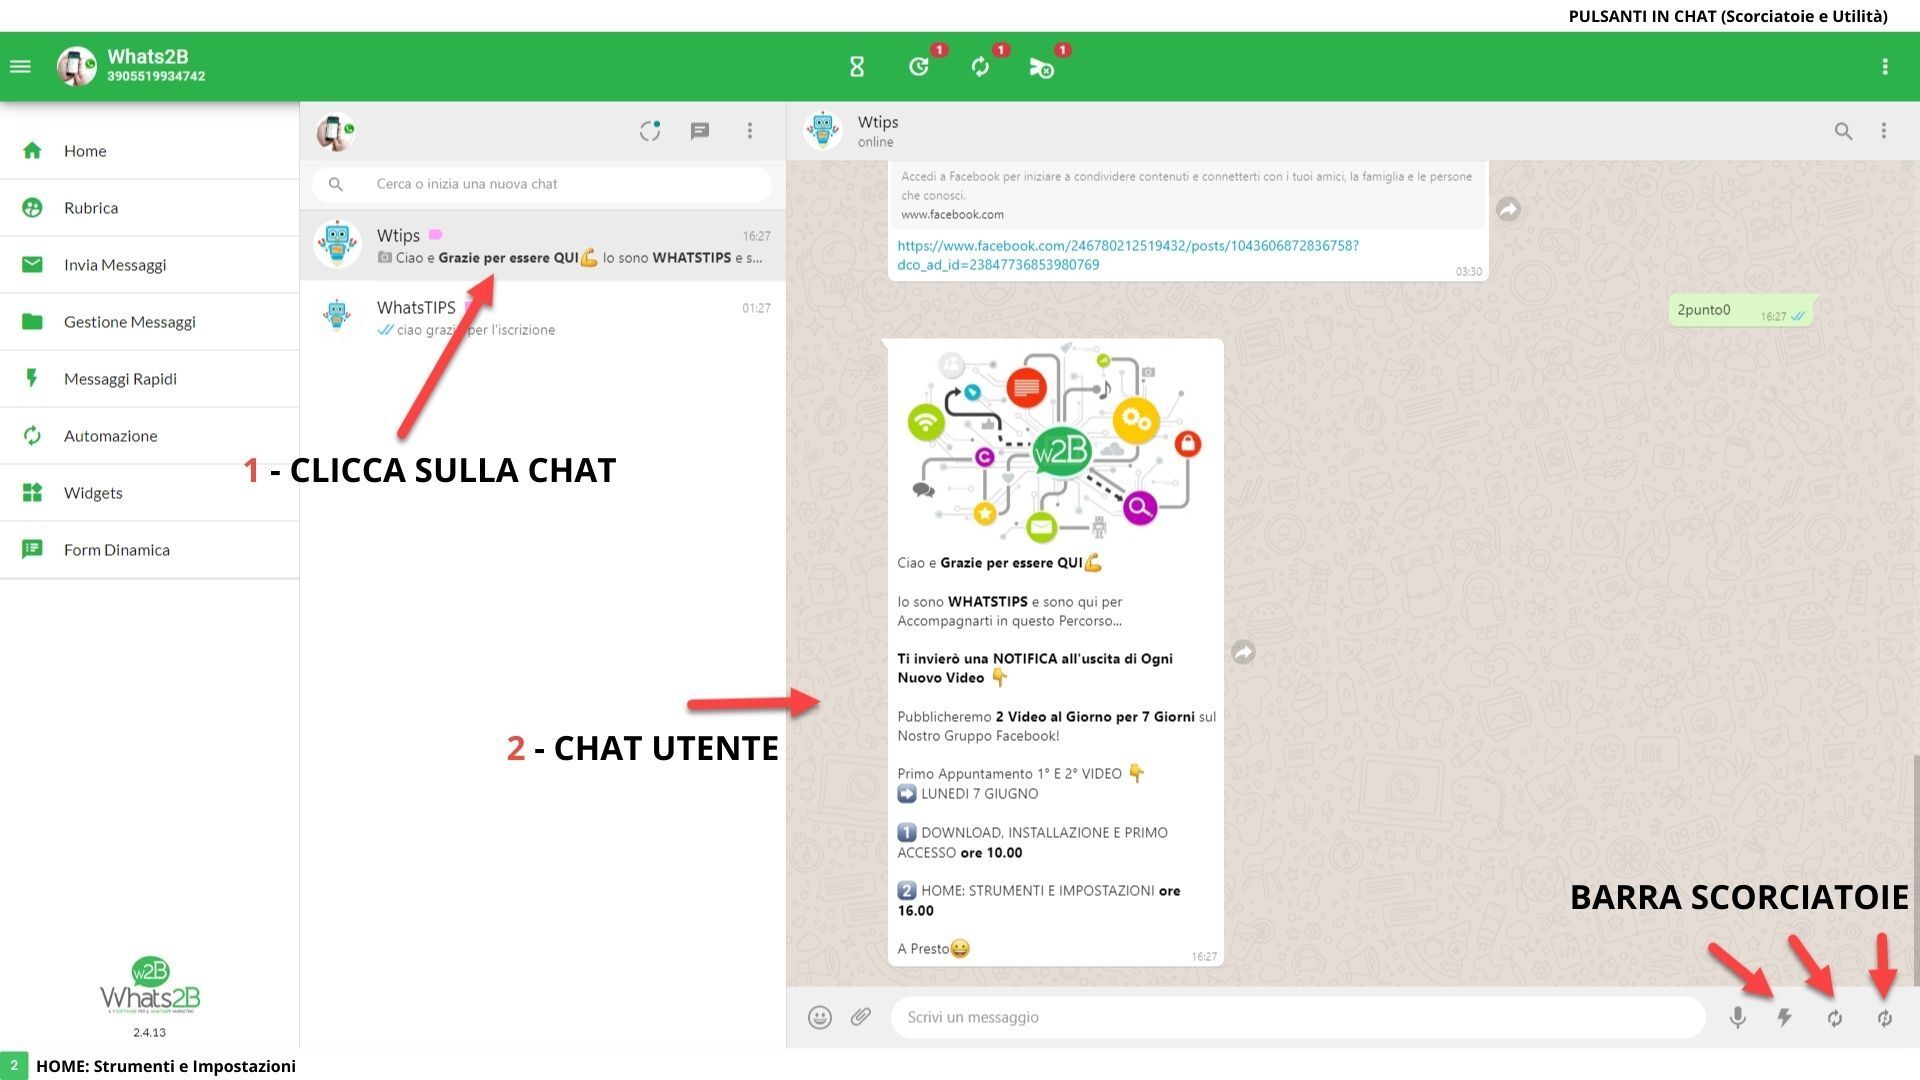The height and width of the screenshot is (1080, 1920).
Task: Click the Gestione Messaggi folder icon
Action: point(32,322)
